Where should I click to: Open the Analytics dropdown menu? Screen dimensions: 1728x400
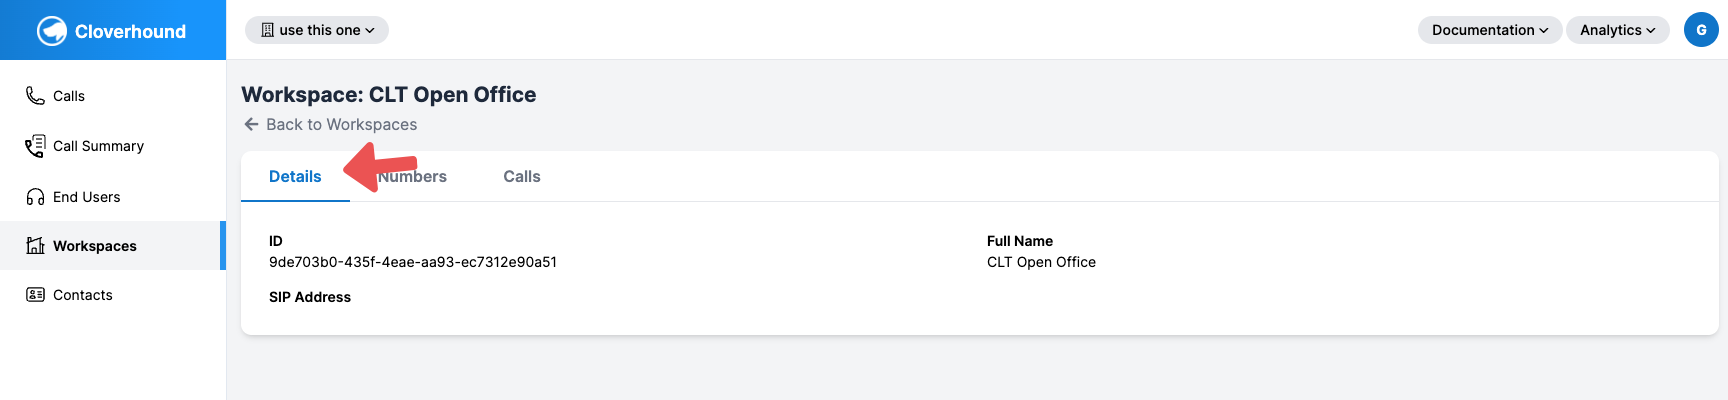click(x=1617, y=30)
